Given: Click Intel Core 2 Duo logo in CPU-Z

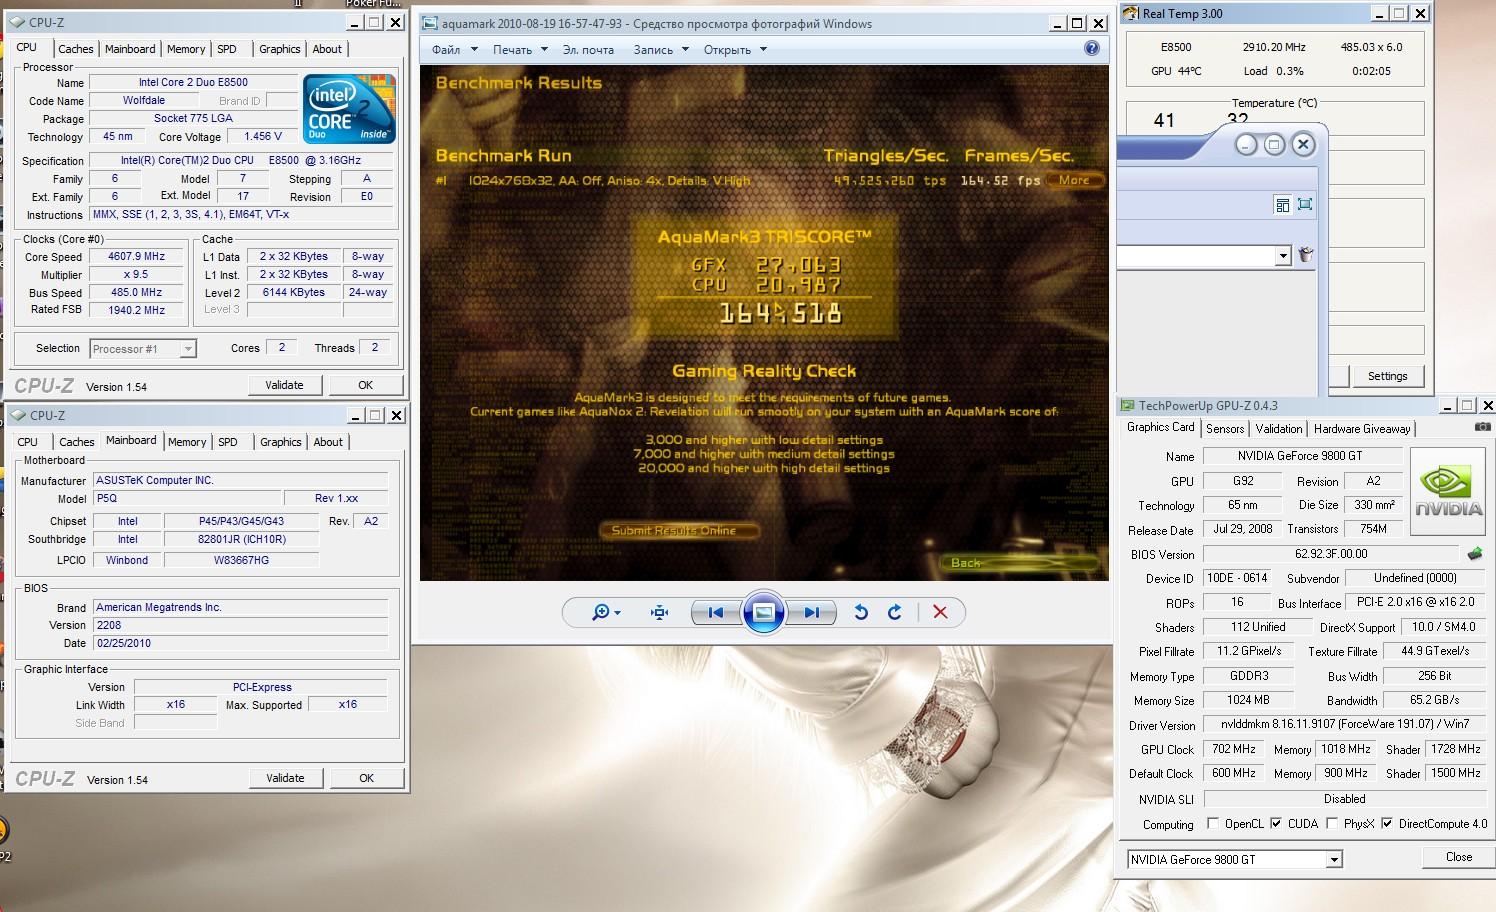Looking at the screenshot, I should (349, 109).
